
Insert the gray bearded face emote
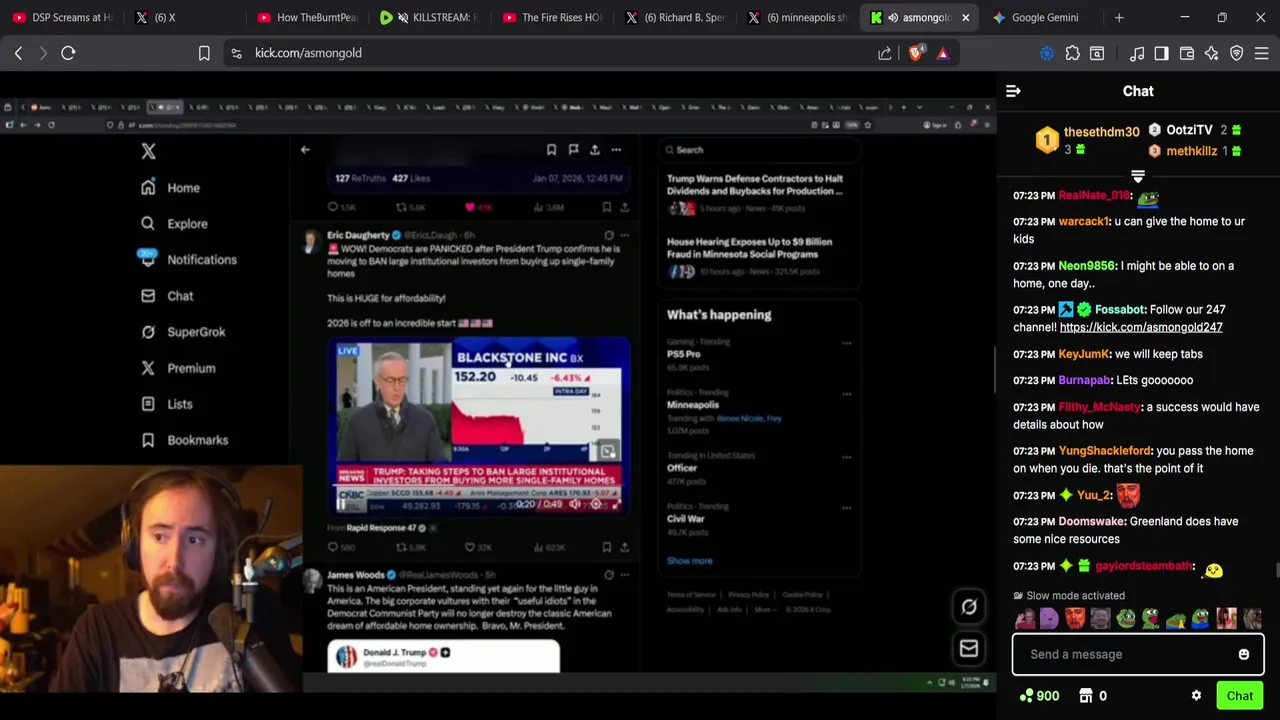tap(1100, 619)
